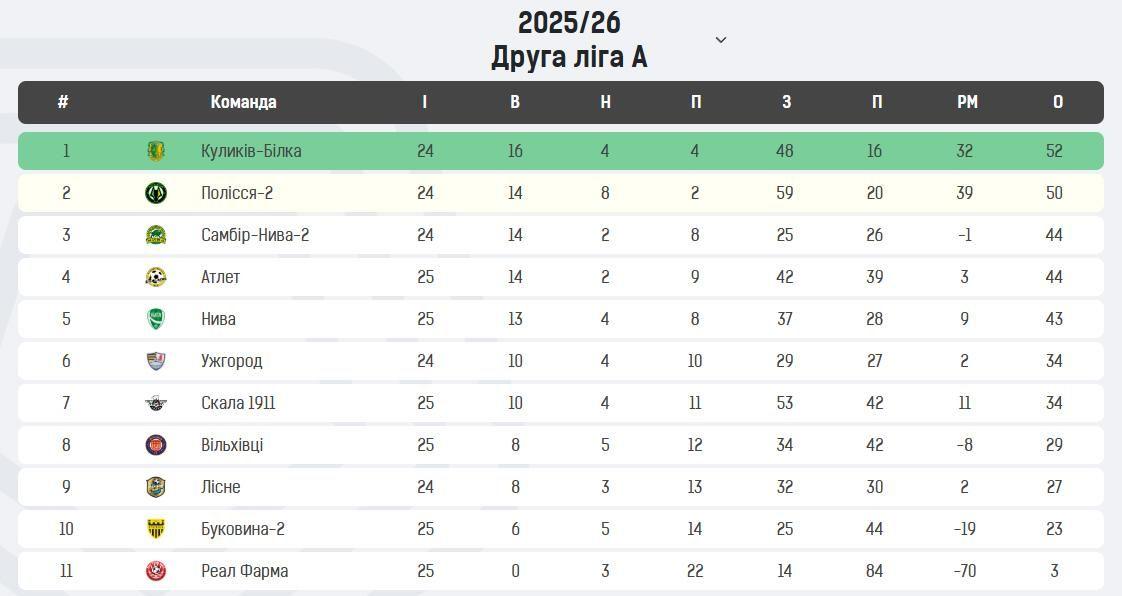Viewport: 1122px width, 596px height.
Task: Click the Атлет club logo
Action: click(x=156, y=277)
